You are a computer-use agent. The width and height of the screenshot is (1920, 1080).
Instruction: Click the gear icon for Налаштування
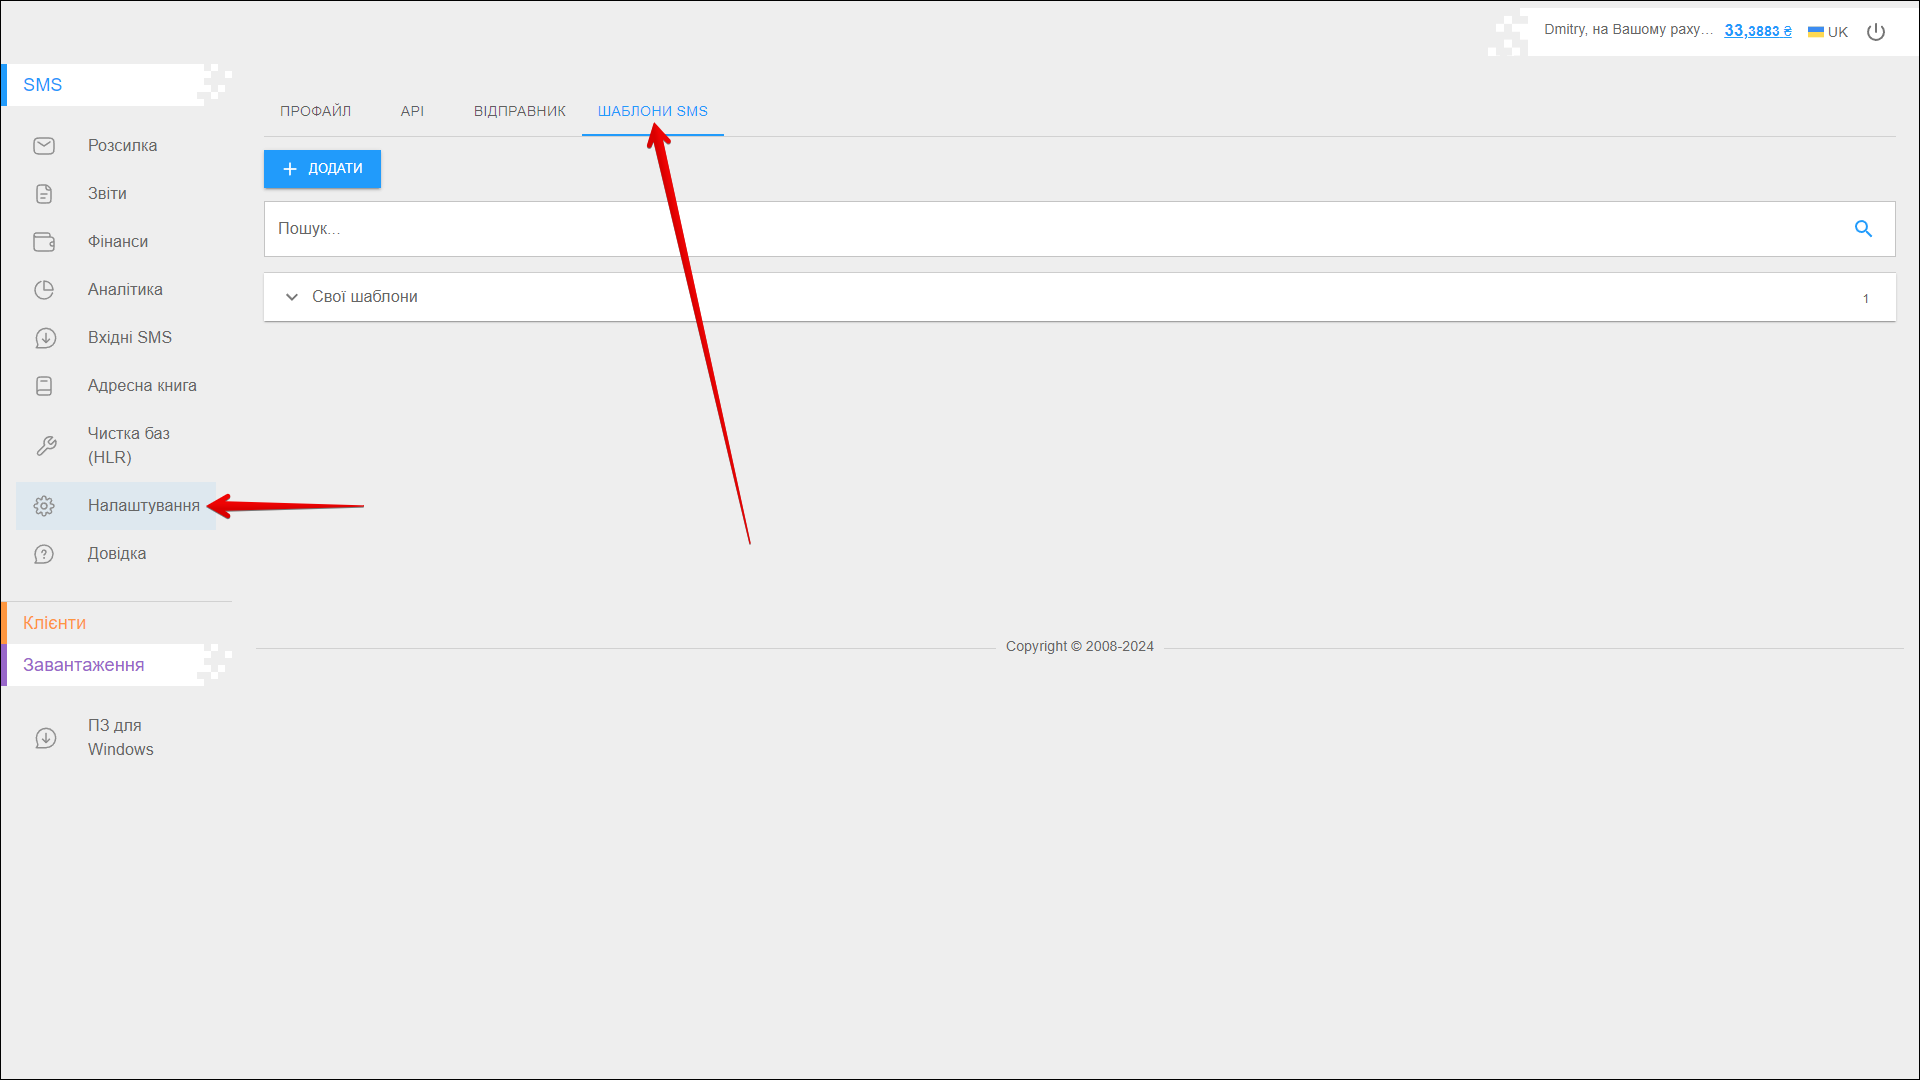tap(44, 506)
